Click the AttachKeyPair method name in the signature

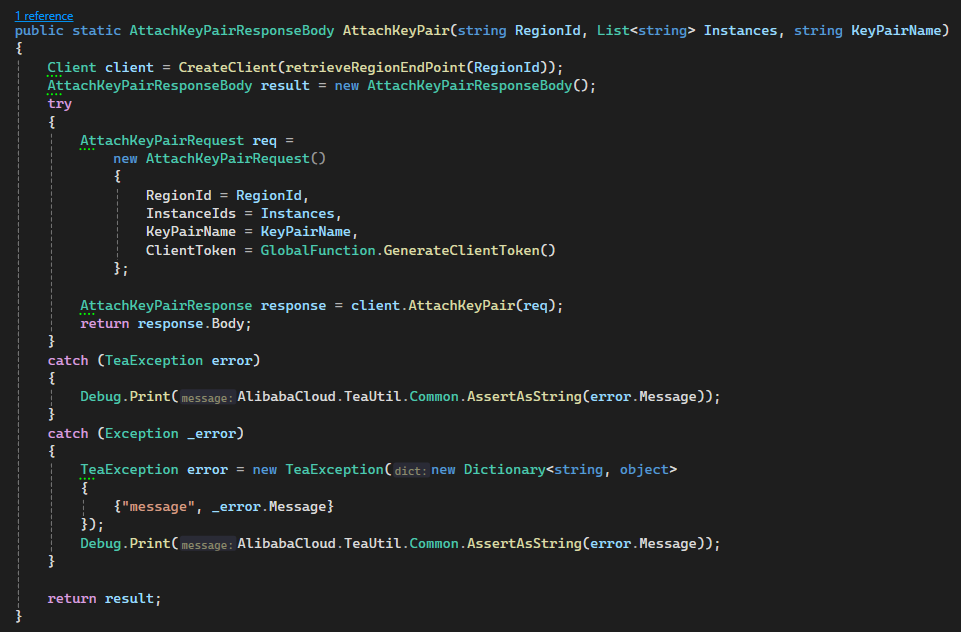(396, 31)
